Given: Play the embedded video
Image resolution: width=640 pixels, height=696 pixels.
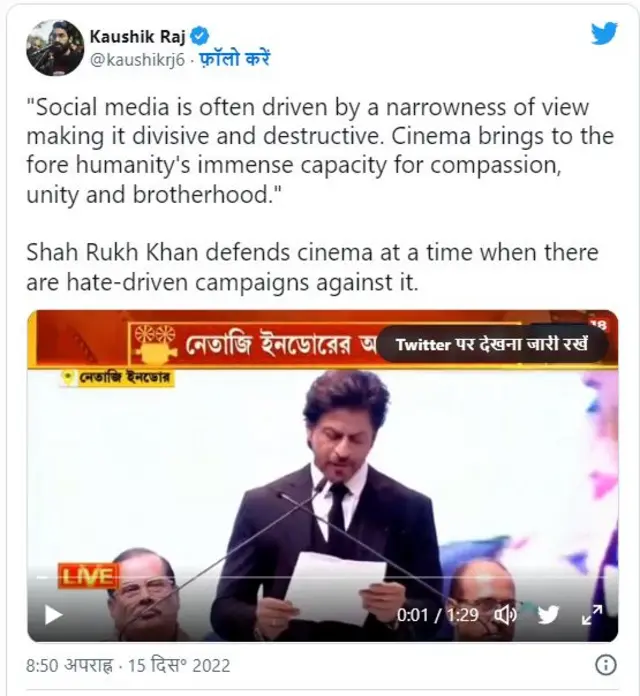Looking at the screenshot, I should [53, 615].
